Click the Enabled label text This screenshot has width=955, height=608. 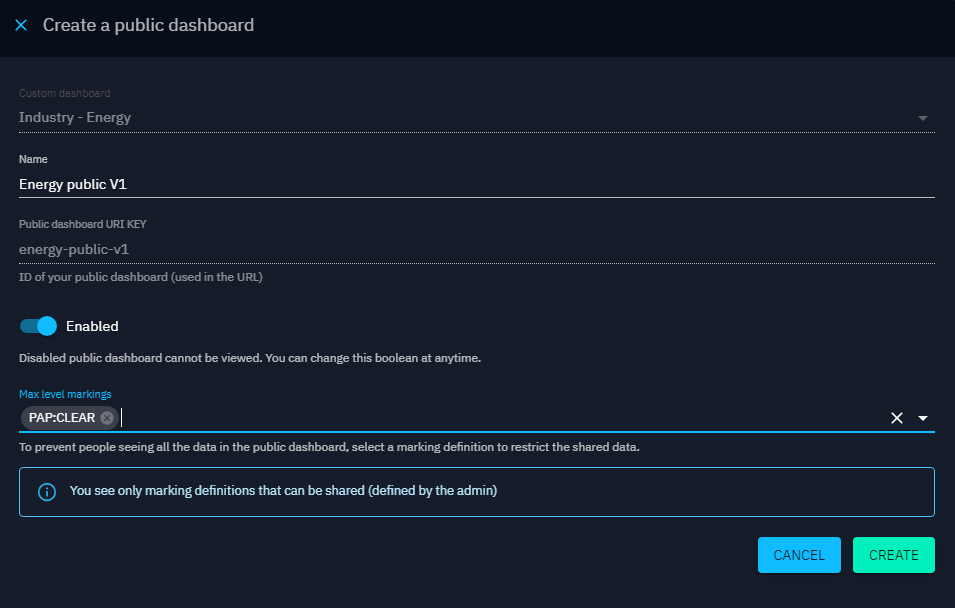point(92,326)
